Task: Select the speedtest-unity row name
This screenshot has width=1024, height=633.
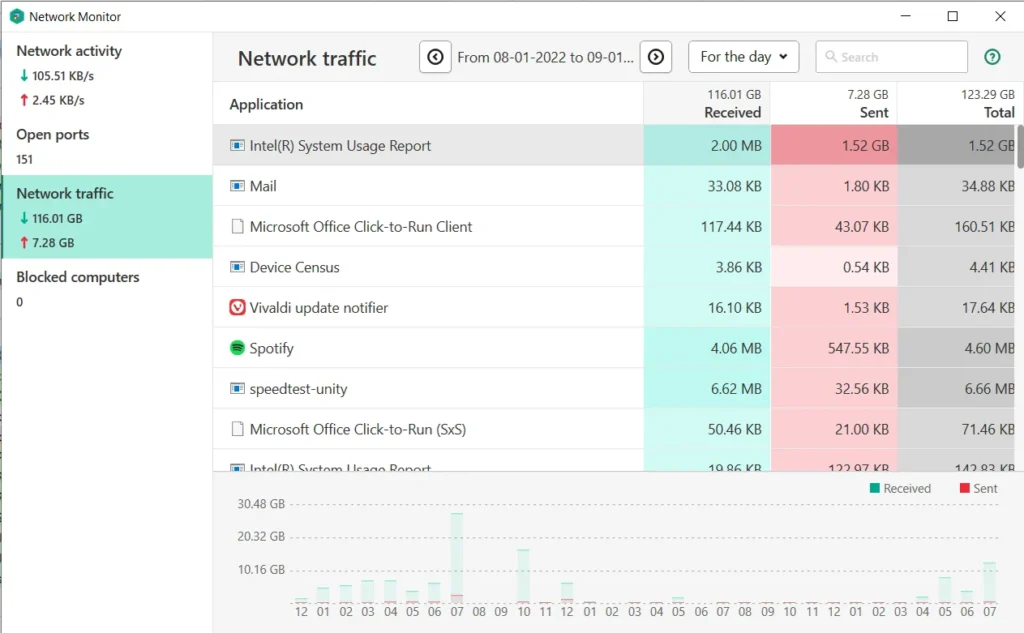Action: [x=298, y=389]
